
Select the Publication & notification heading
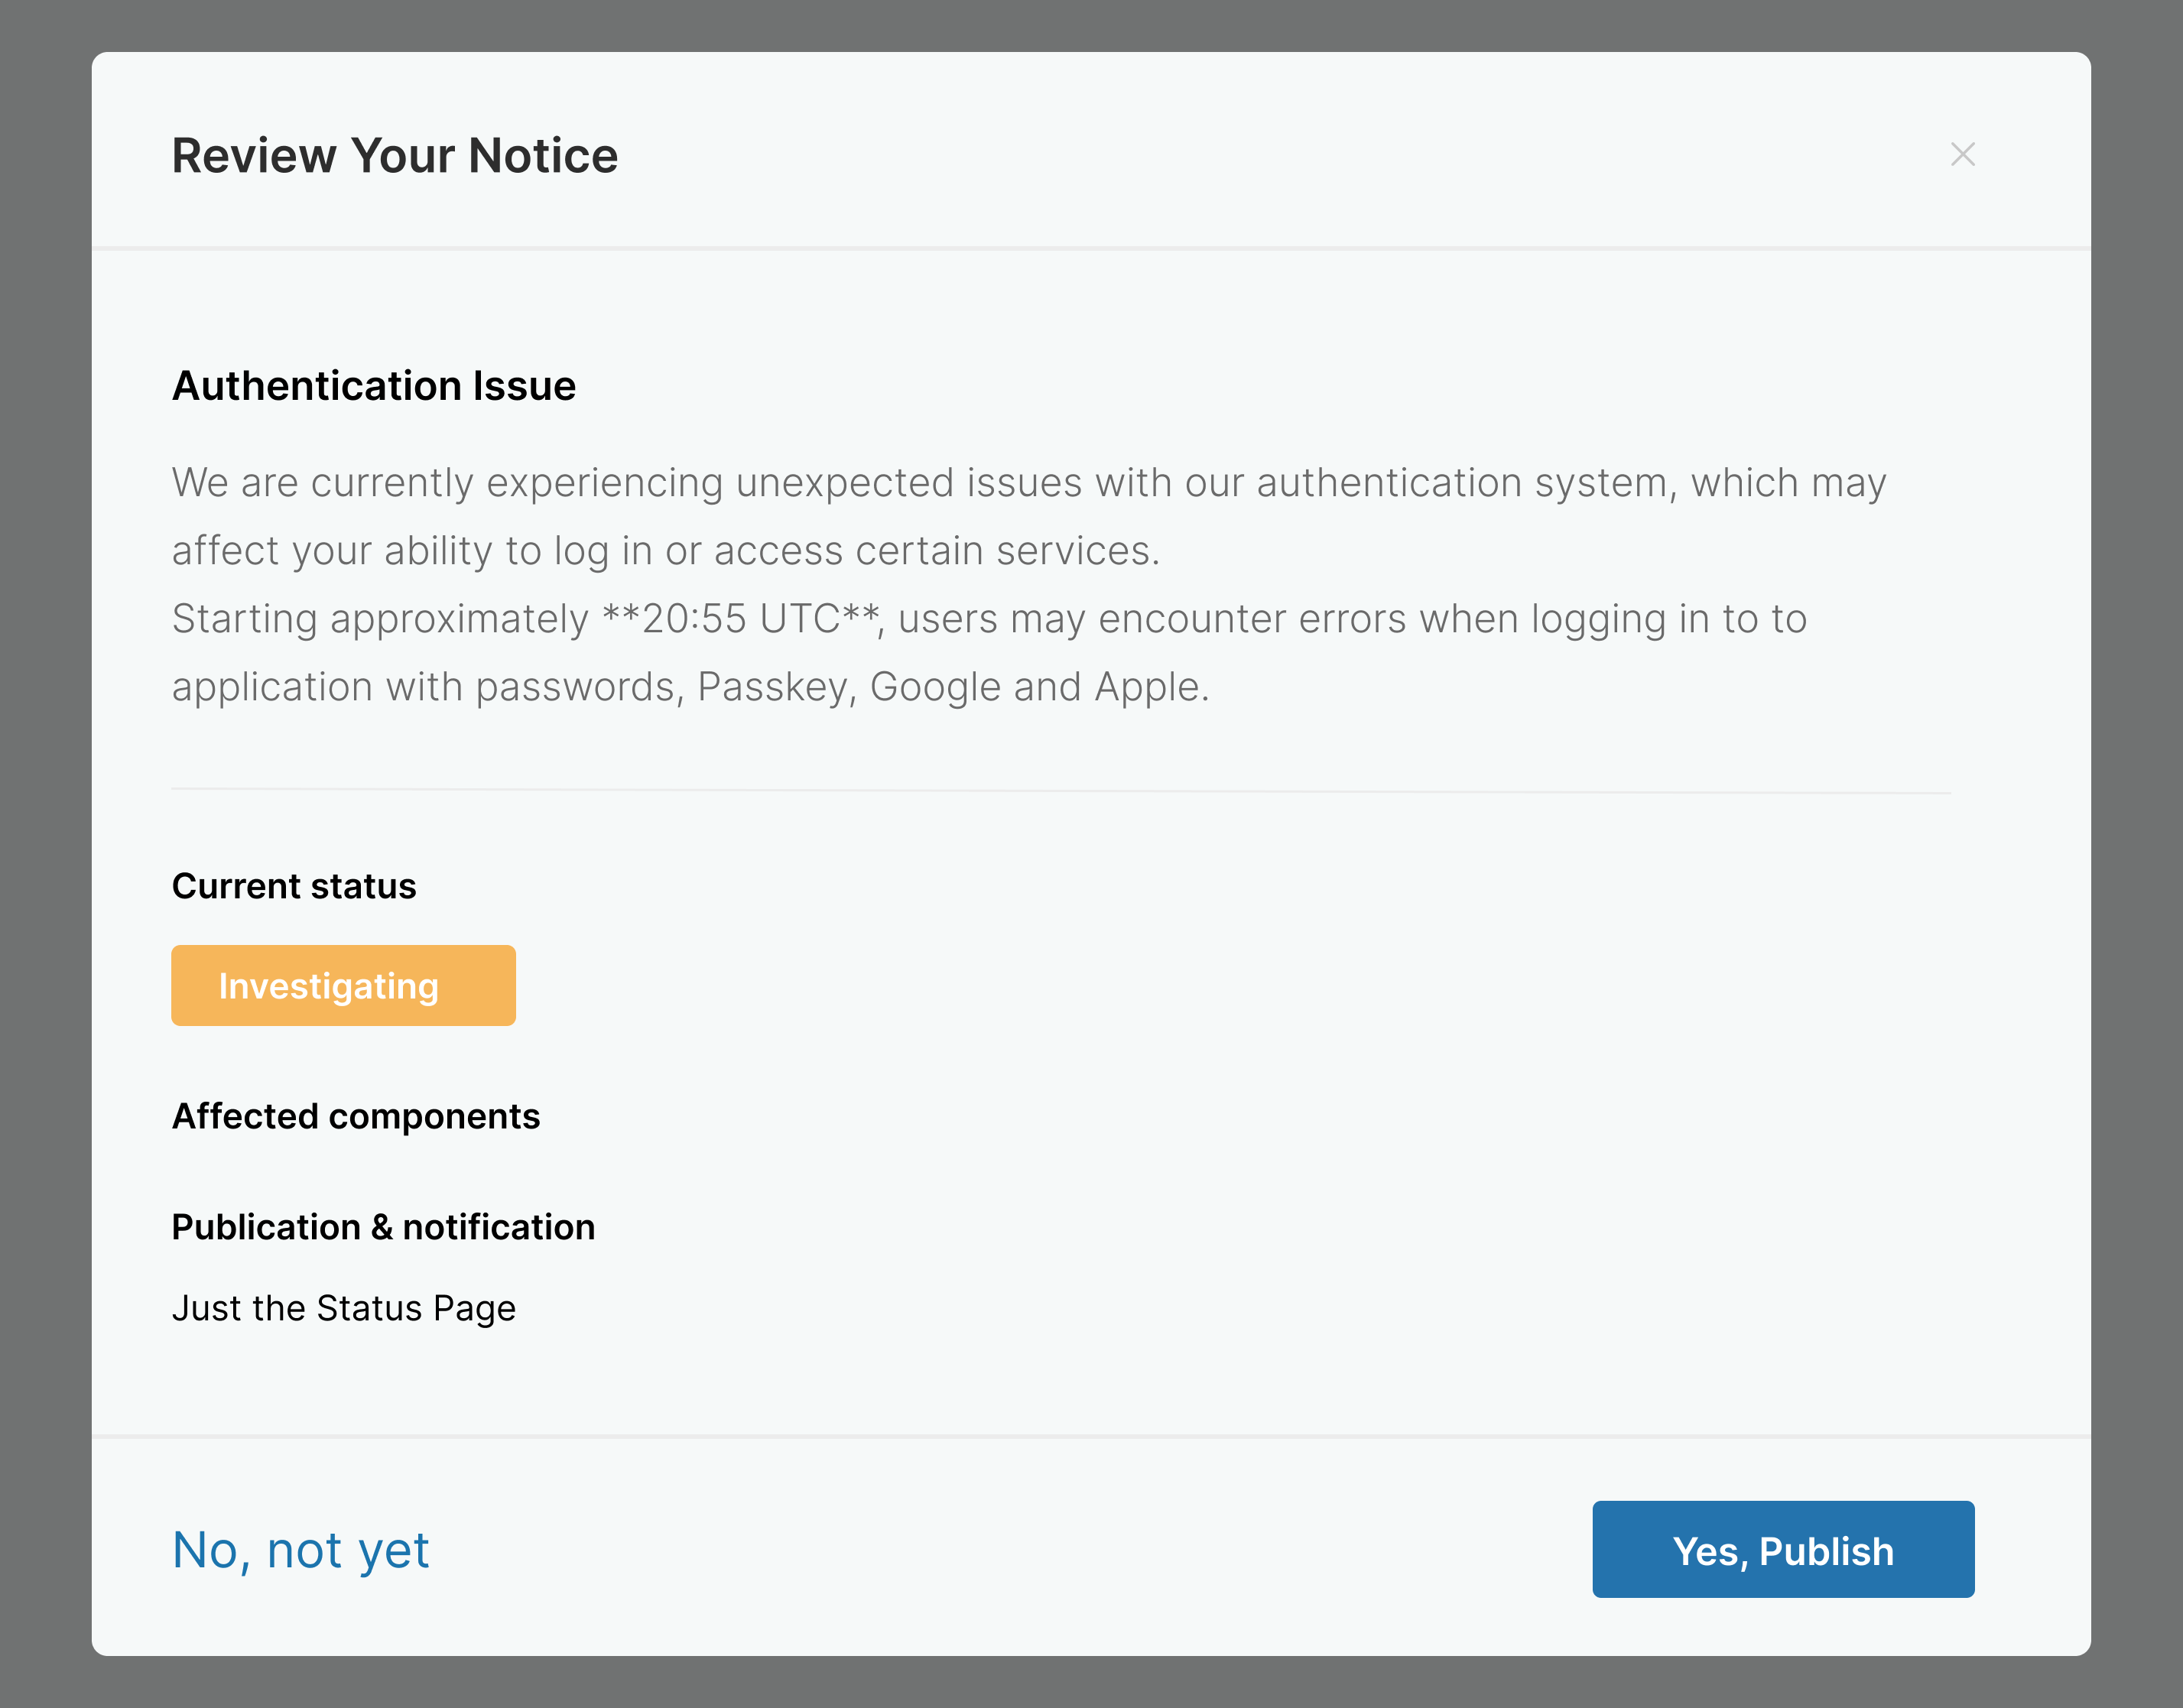point(383,1226)
